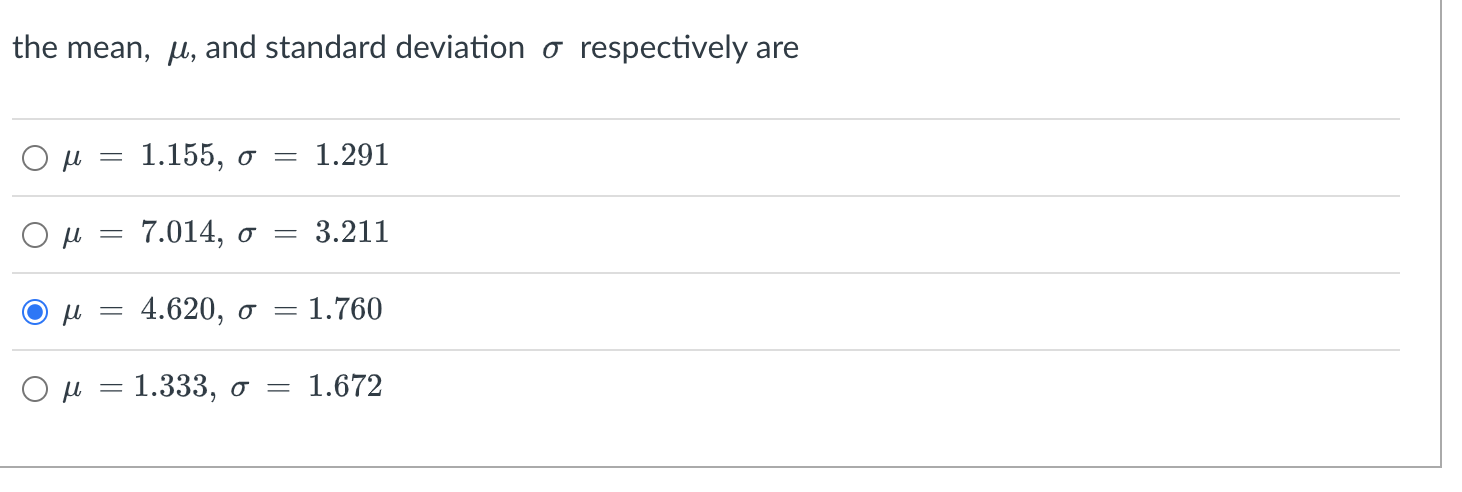This screenshot has width=1462, height=492.
Task: Click the selected radio button for μ = 4.620
Action: click(x=35, y=313)
